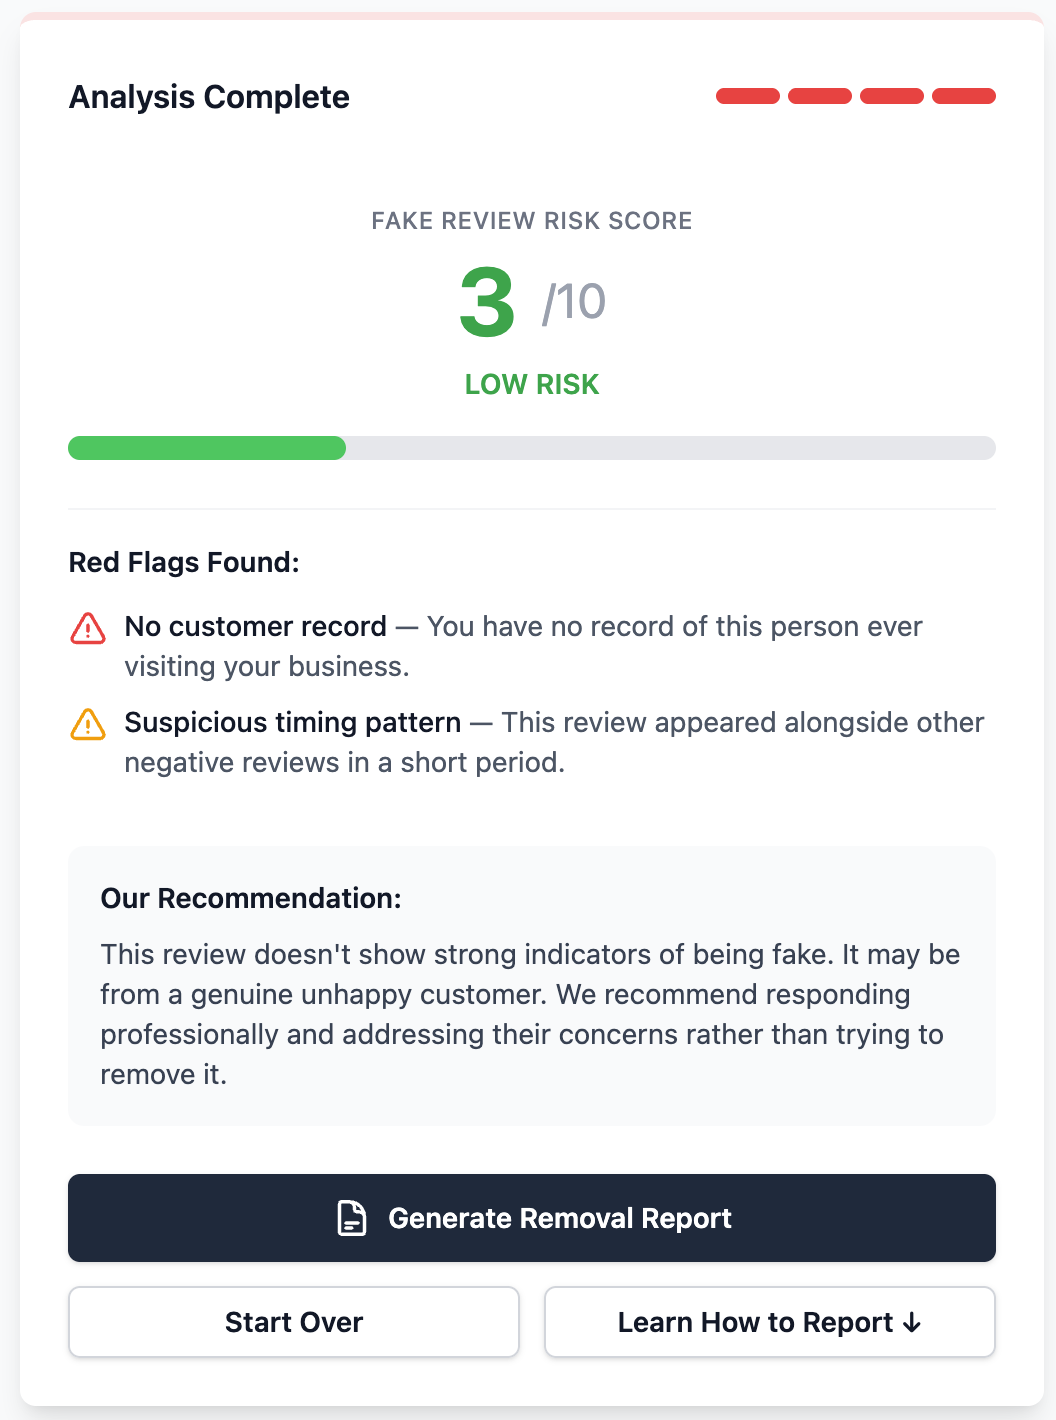
Task: Click the Start Over button
Action: point(293,1322)
